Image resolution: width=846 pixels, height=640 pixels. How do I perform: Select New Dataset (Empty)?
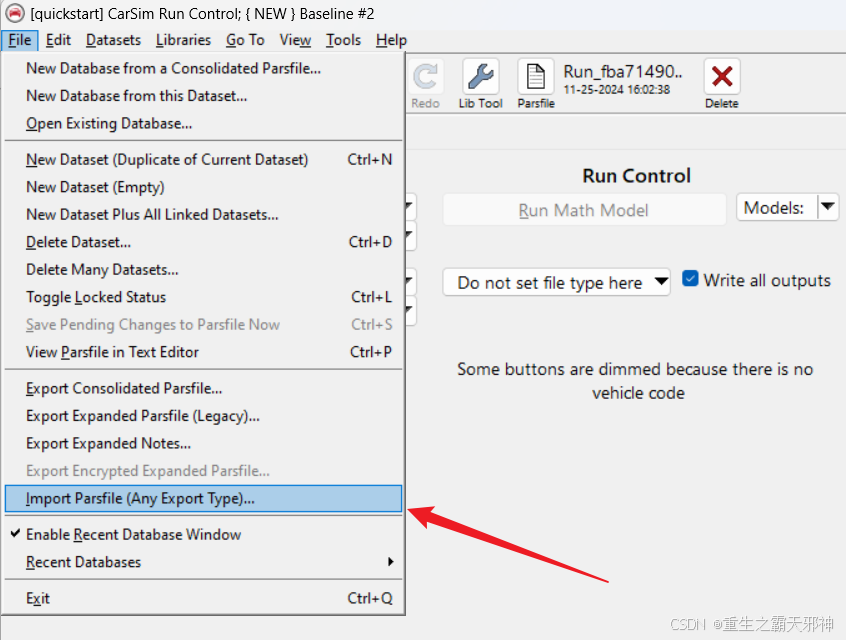(204, 187)
